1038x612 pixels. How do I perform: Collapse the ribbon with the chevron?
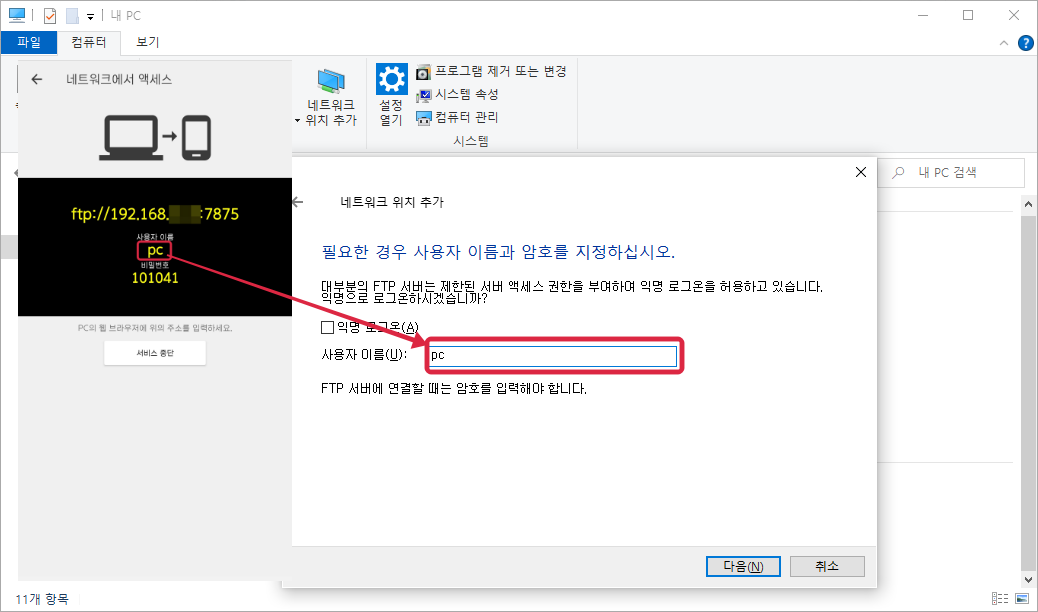(x=1004, y=43)
